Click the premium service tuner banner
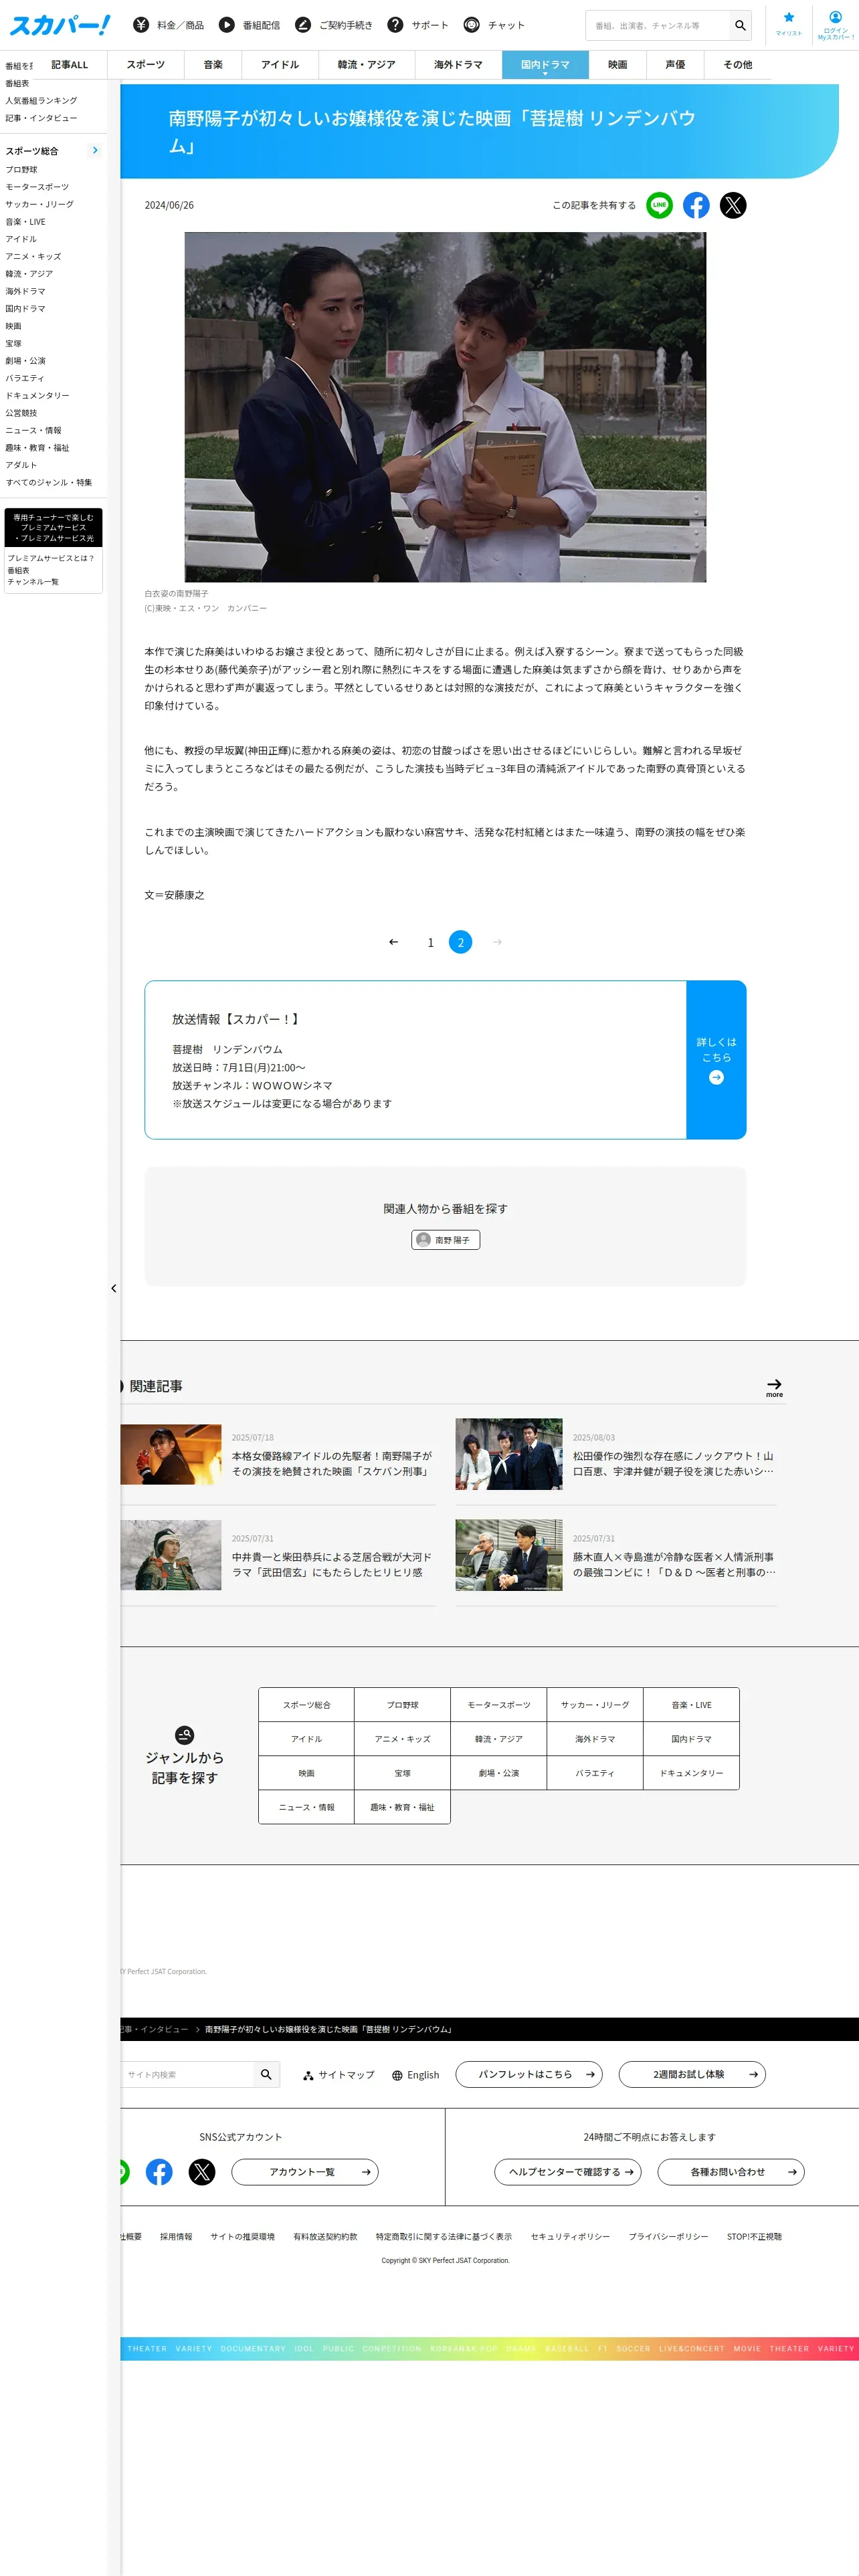 pyautogui.click(x=53, y=528)
